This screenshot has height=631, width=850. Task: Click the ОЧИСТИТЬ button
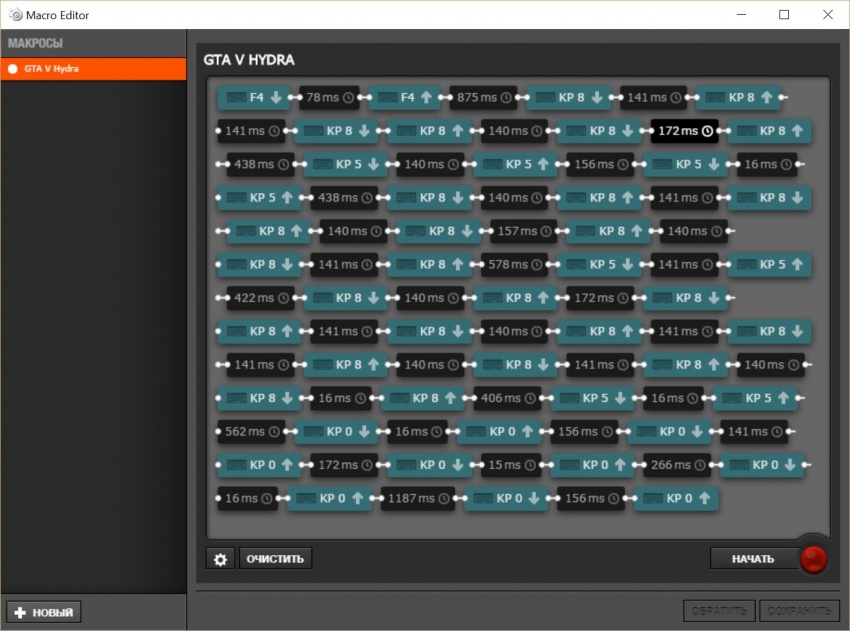pyautogui.click(x=275, y=559)
